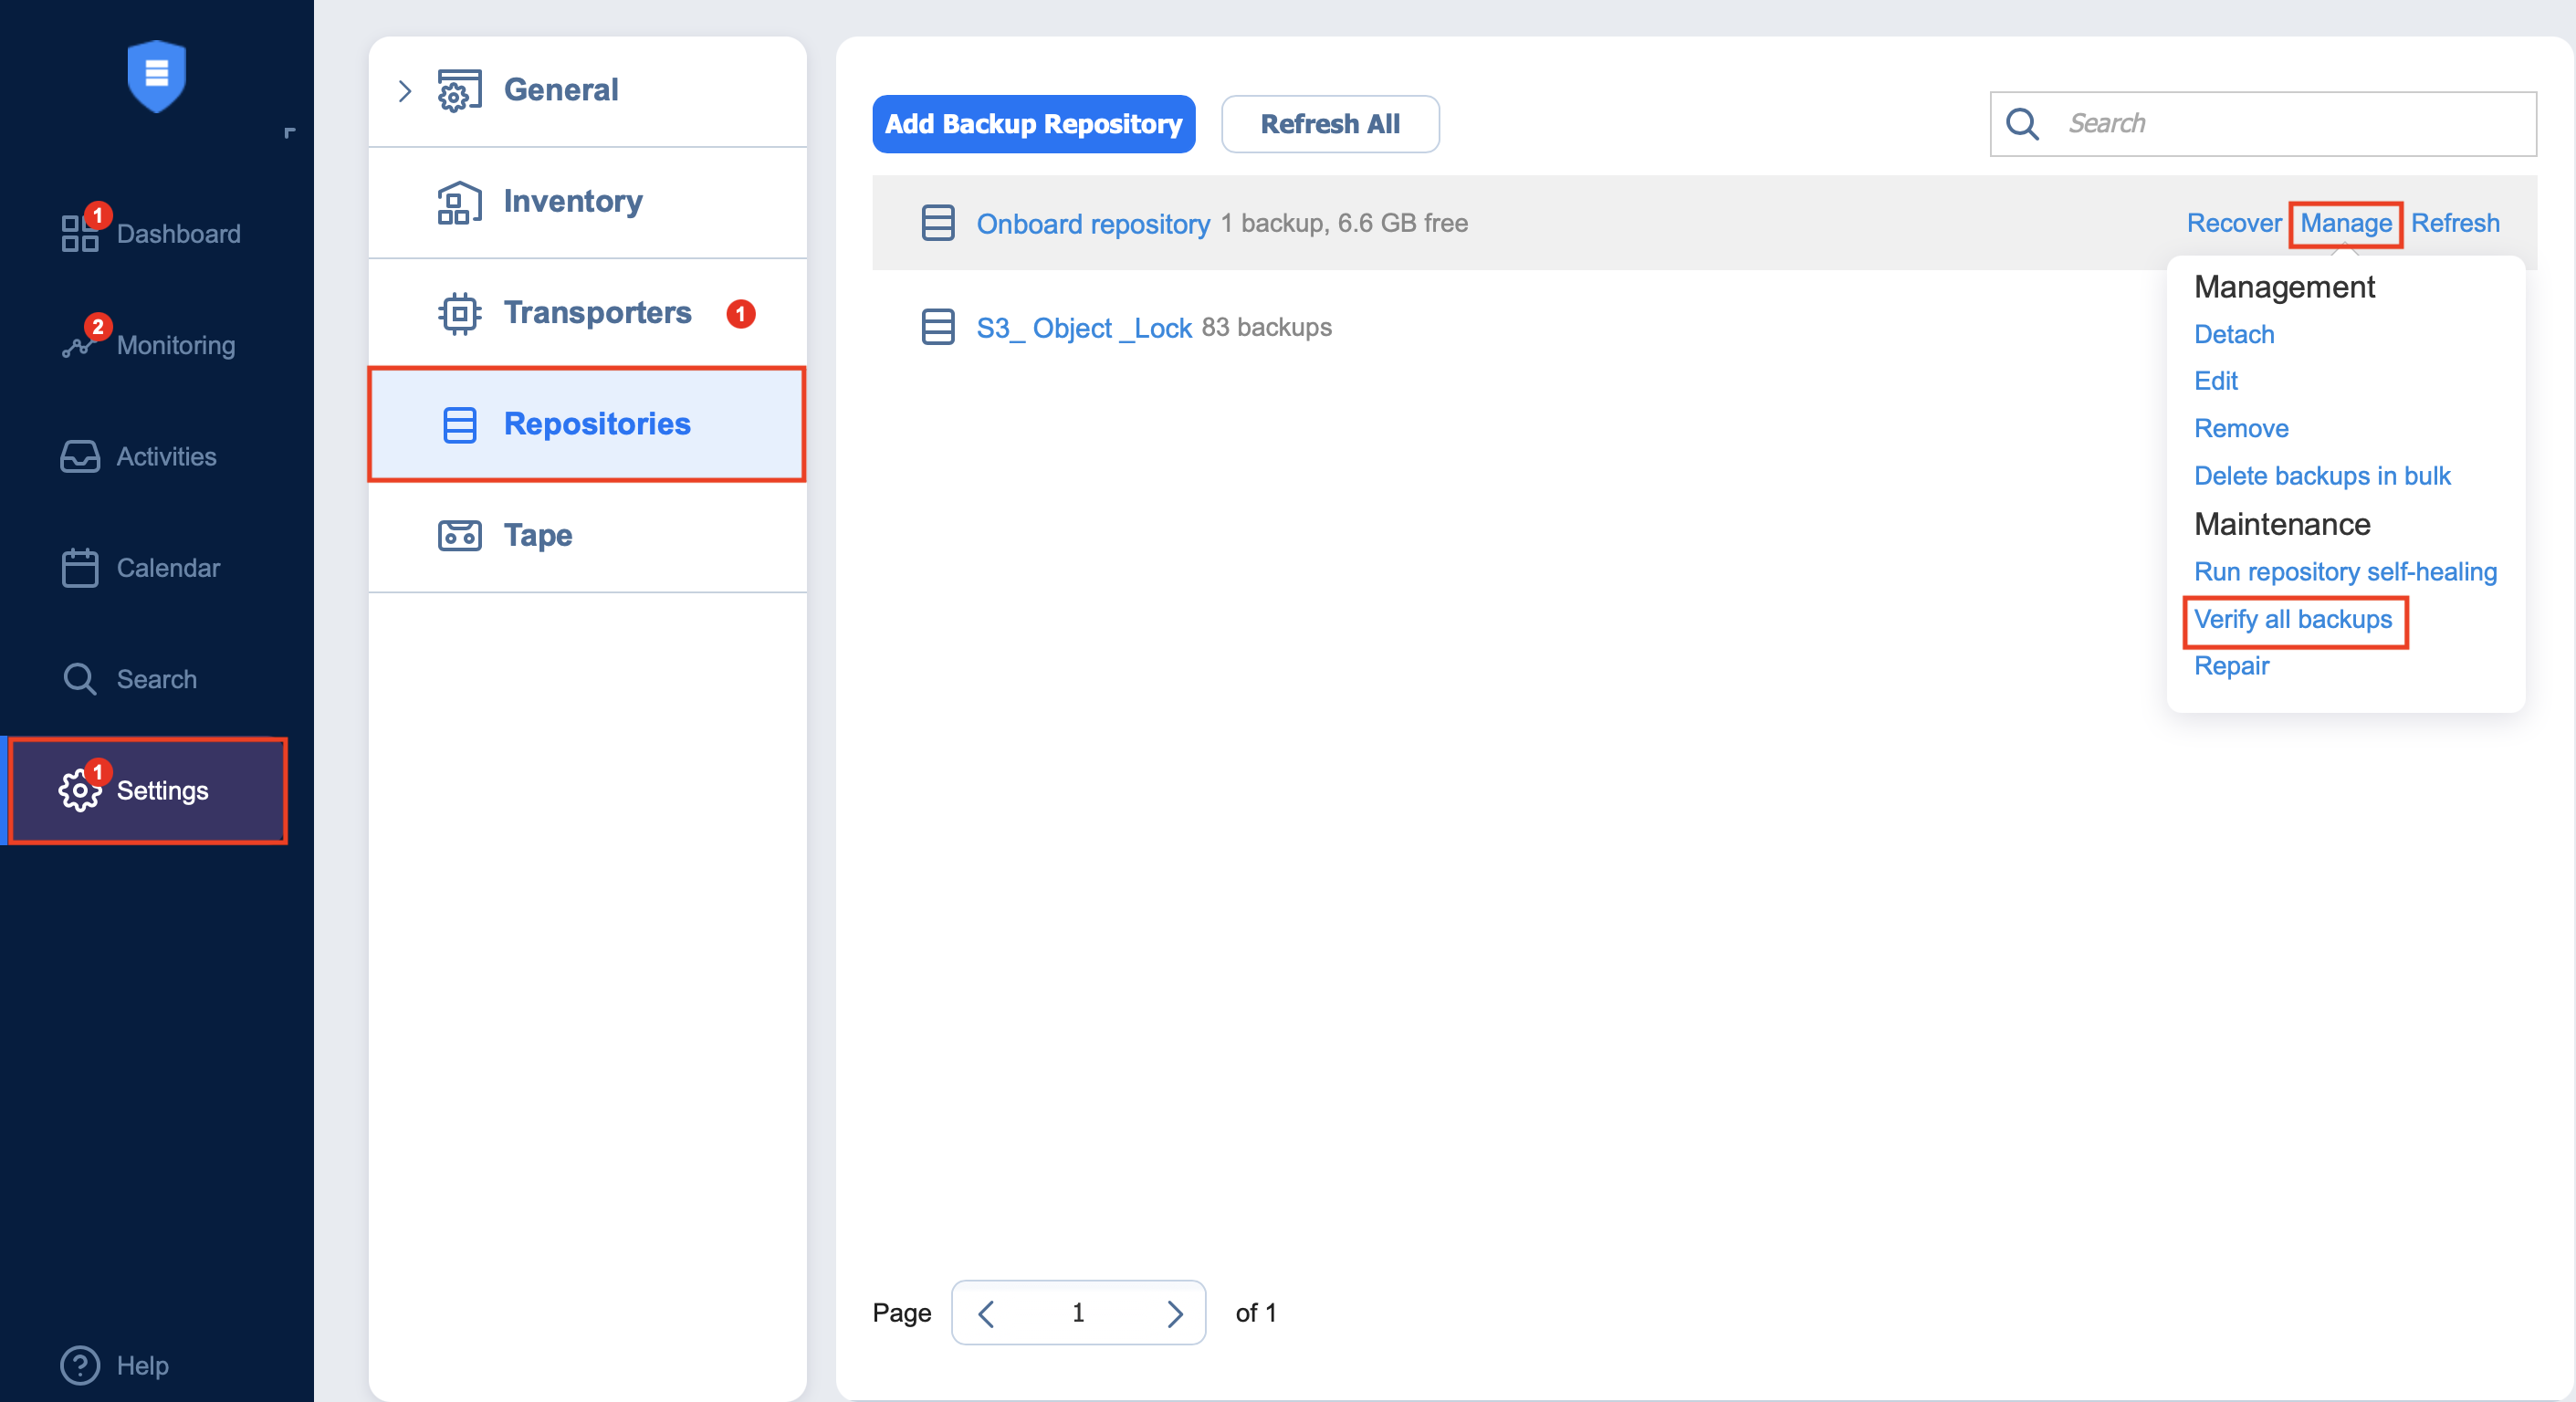Select Edit from the Management menu

coord(2215,381)
